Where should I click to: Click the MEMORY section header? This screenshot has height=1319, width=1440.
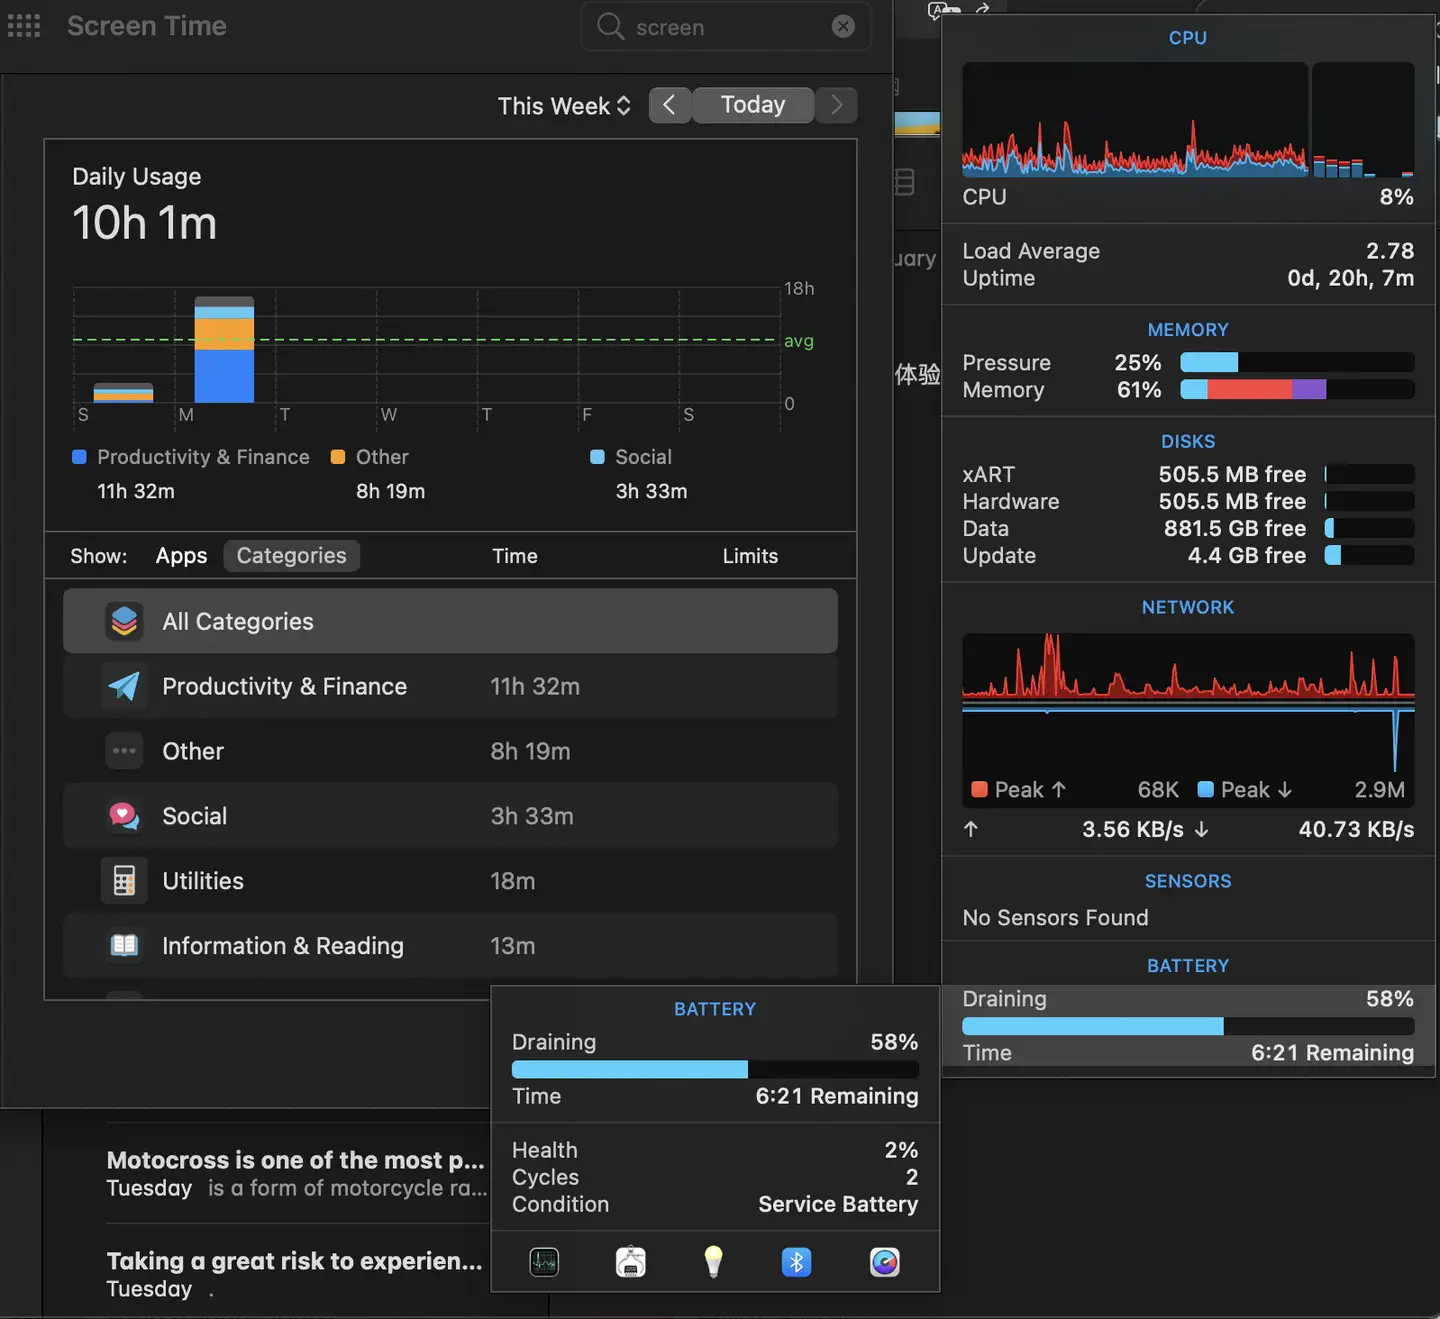[x=1188, y=330]
